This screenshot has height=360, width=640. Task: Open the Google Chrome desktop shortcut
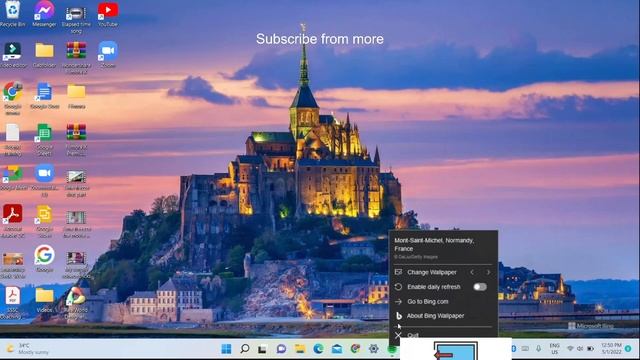(x=13, y=98)
